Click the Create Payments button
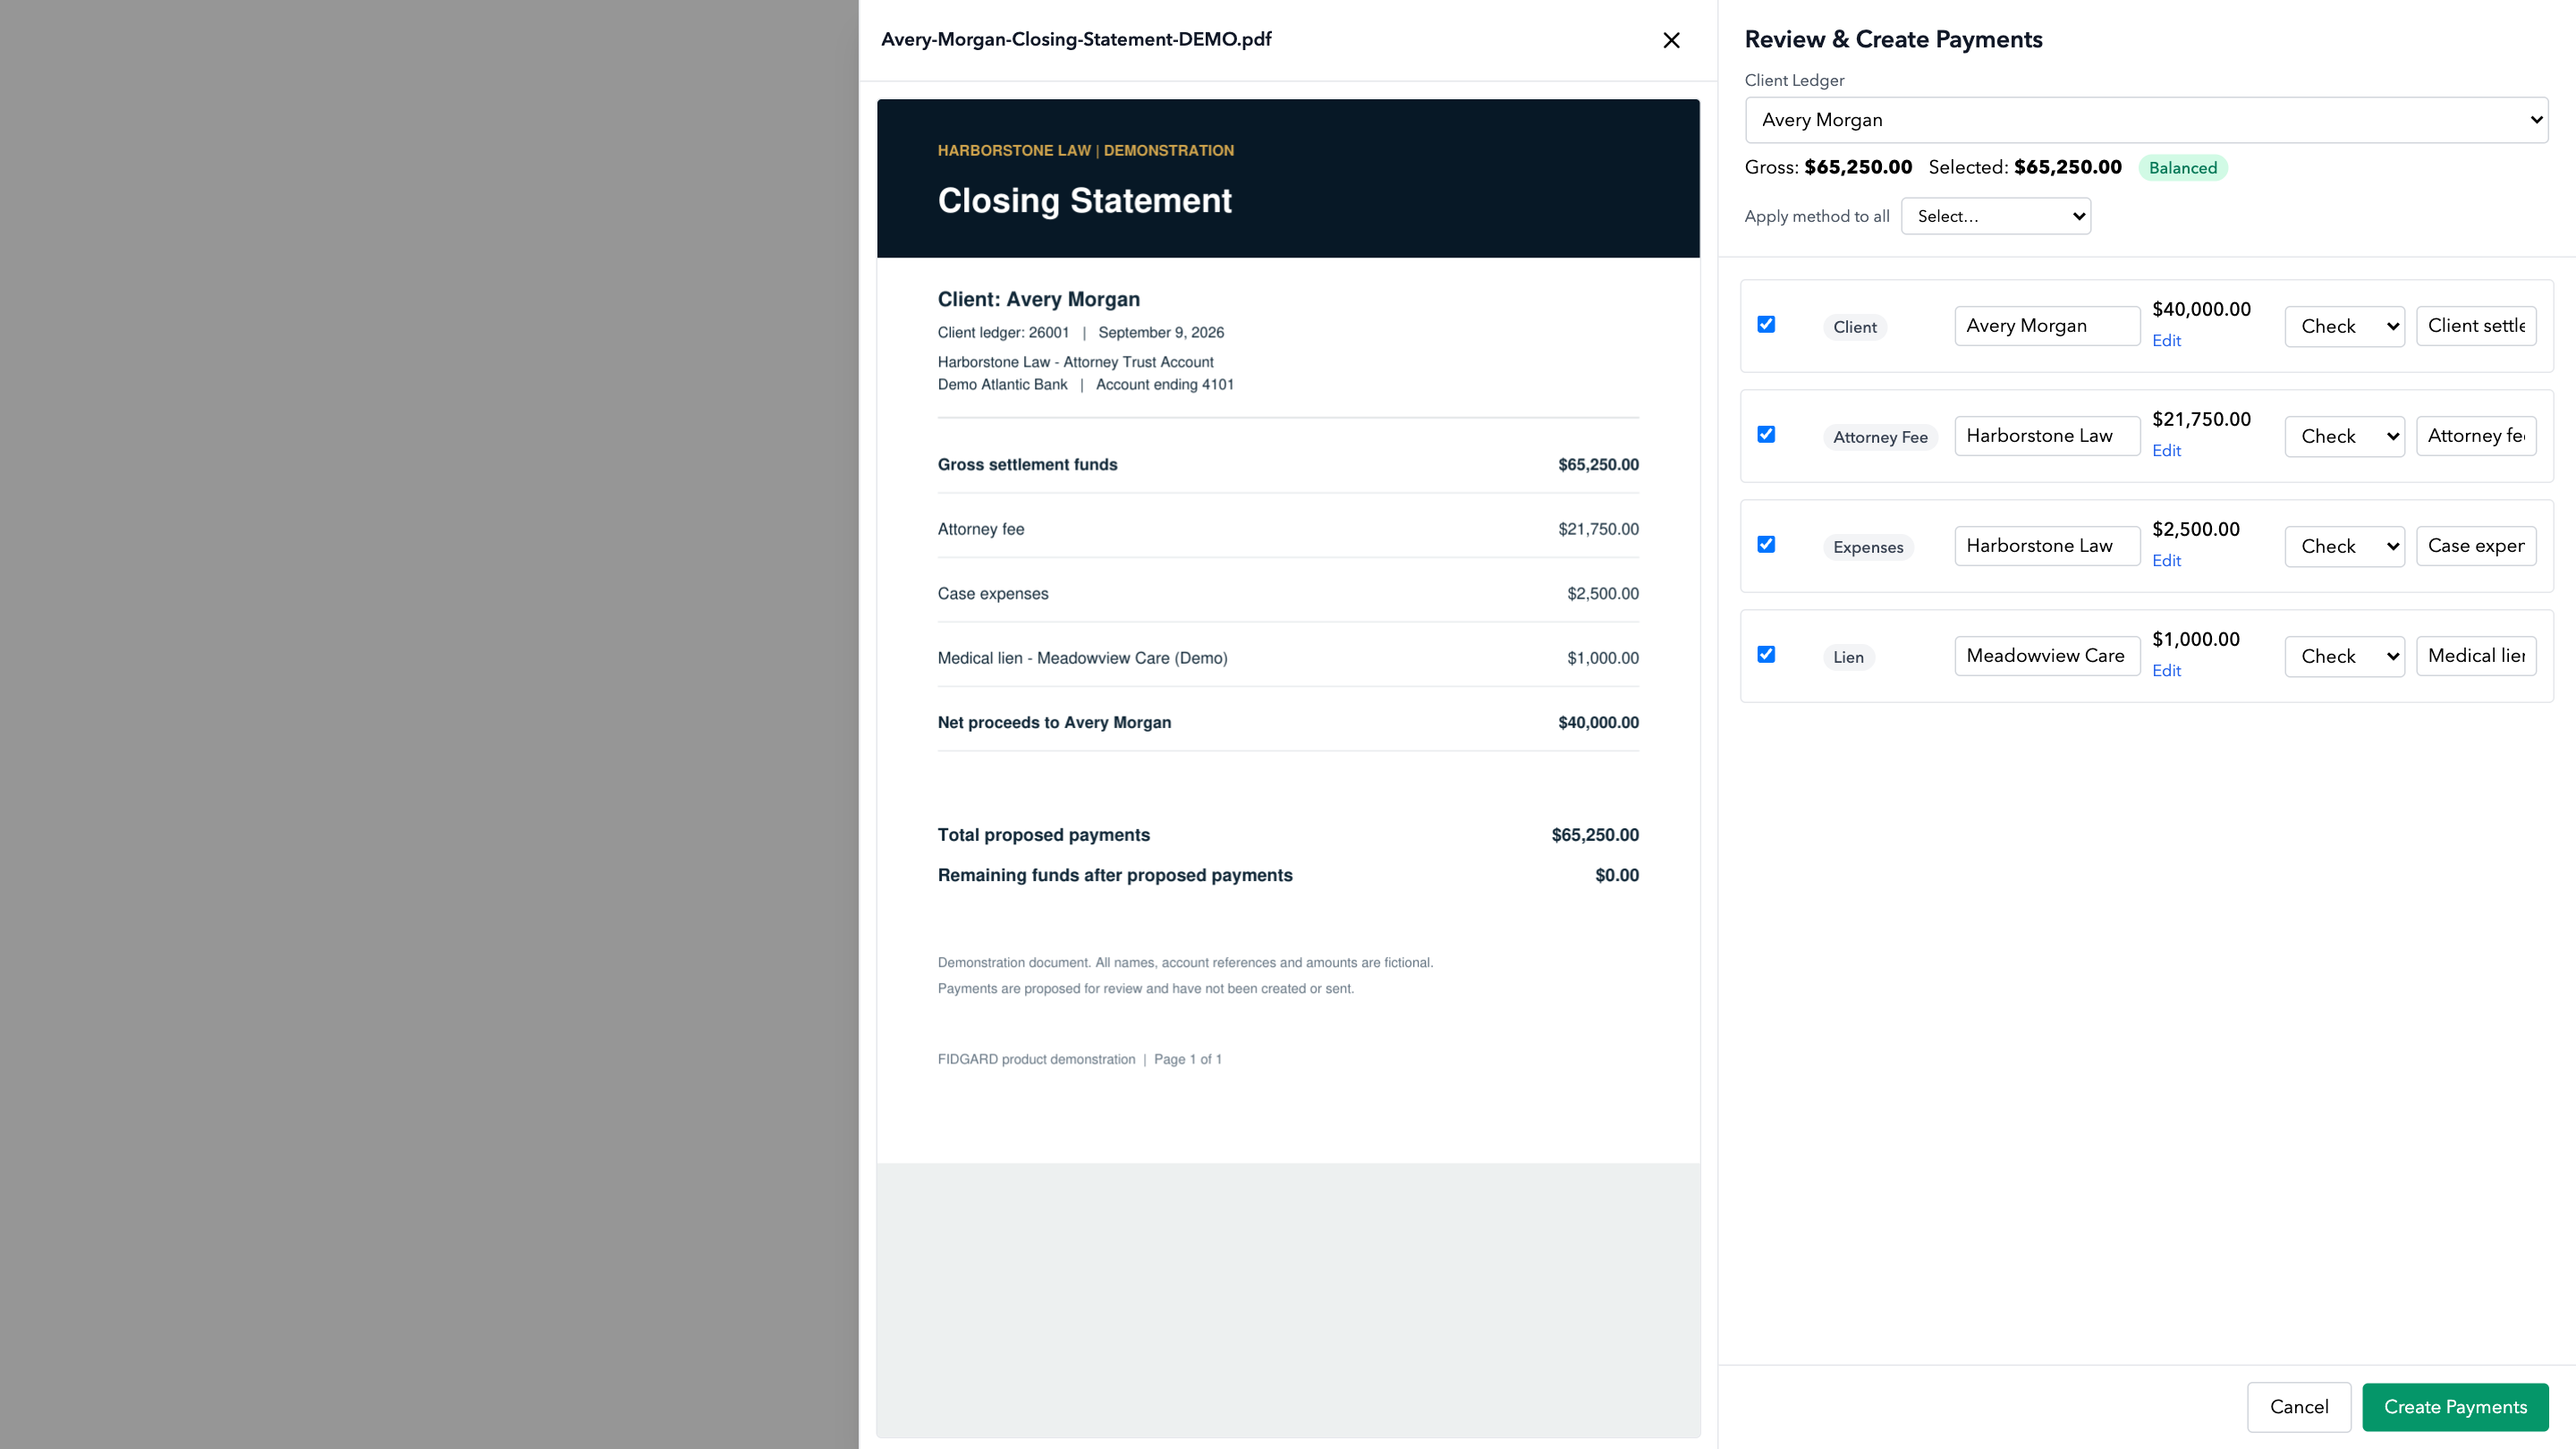Image resolution: width=2576 pixels, height=1449 pixels. click(2455, 1407)
